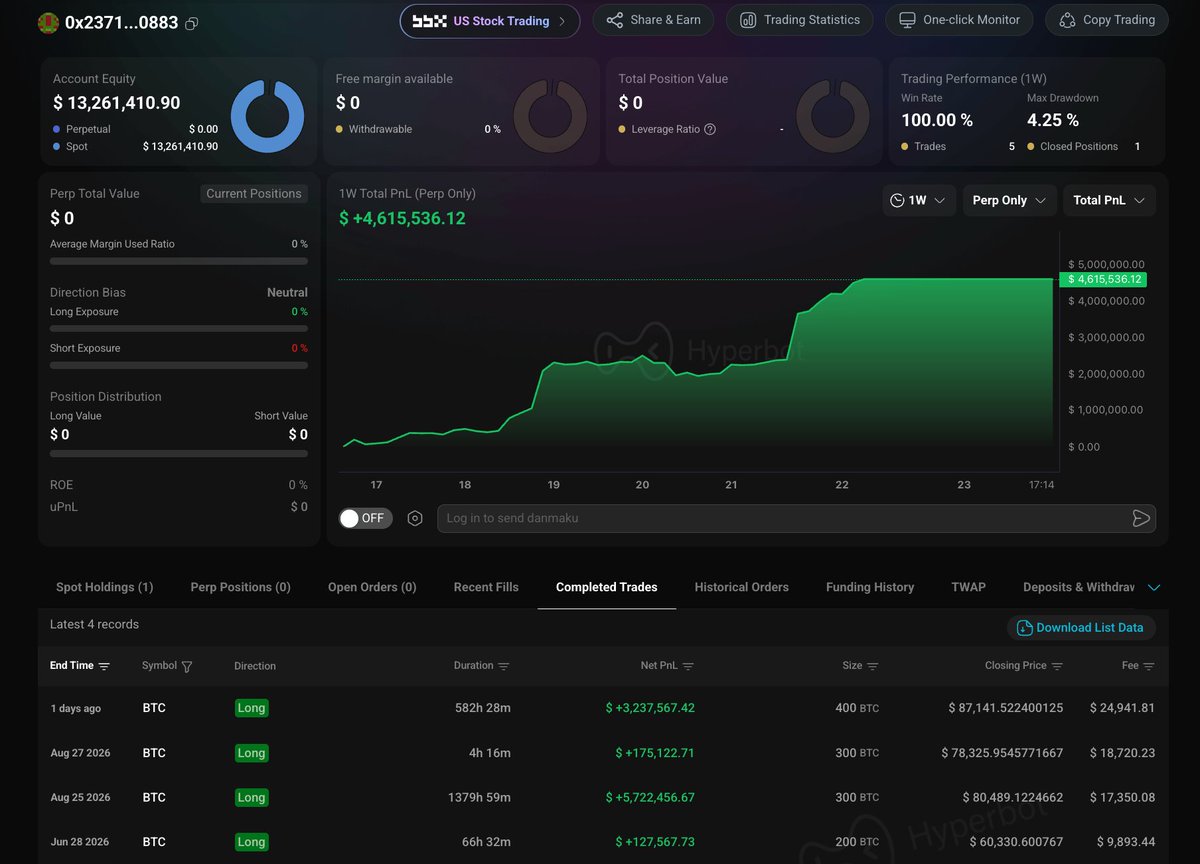1200x864 pixels.
Task: Click the send danmaku arrow icon
Action: tap(1141, 518)
